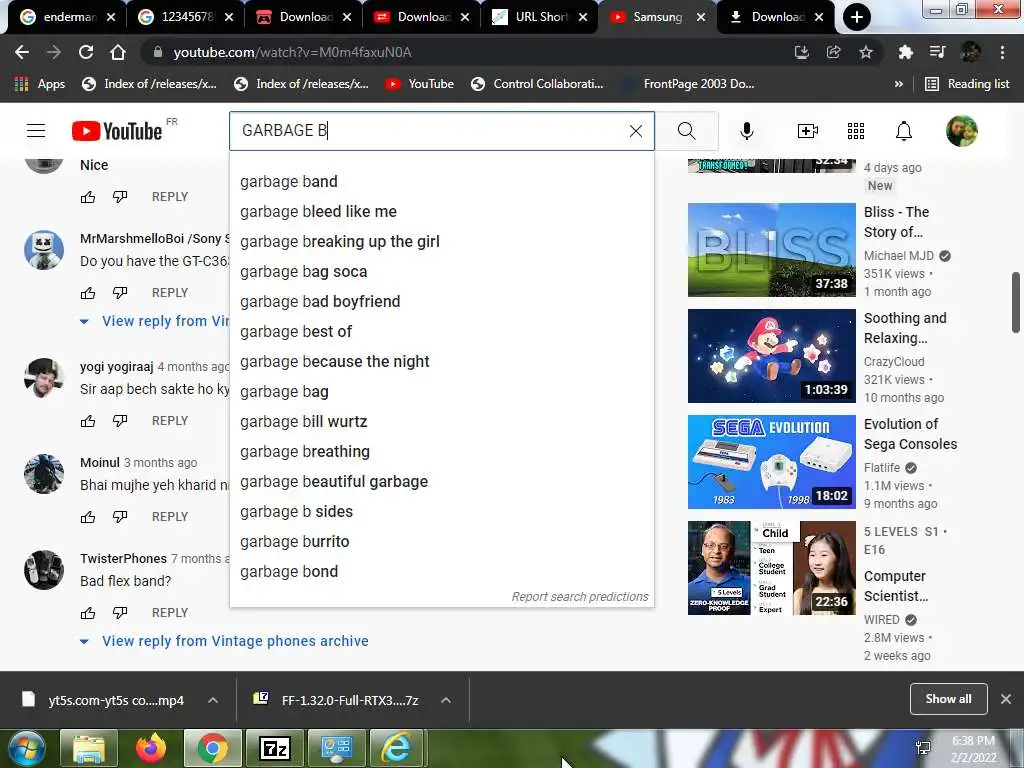Switch to the 12345678 Google tab
1024x768 pixels.
coord(185,17)
